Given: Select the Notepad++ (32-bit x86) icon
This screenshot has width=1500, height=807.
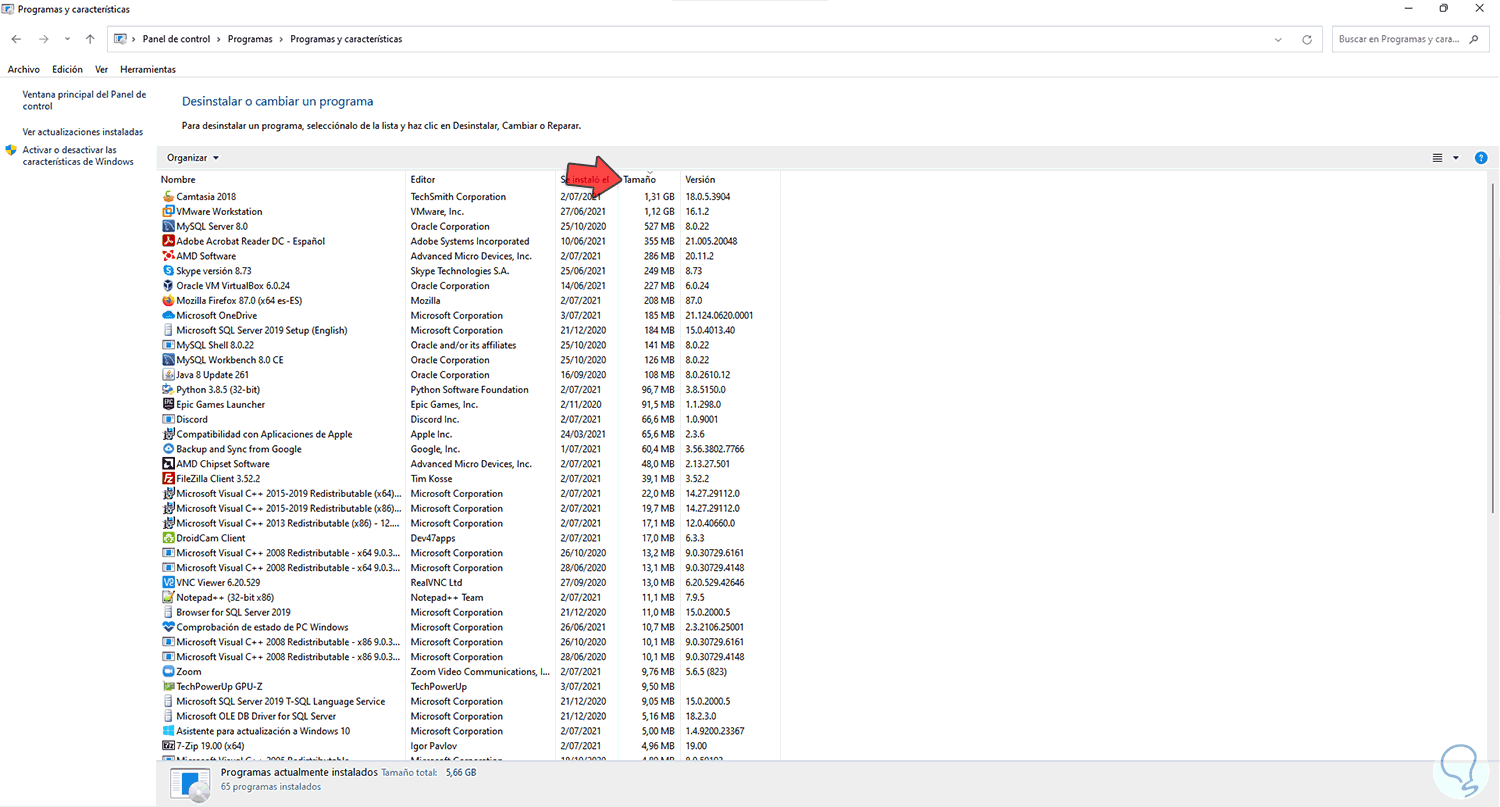Looking at the screenshot, I should (168, 598).
